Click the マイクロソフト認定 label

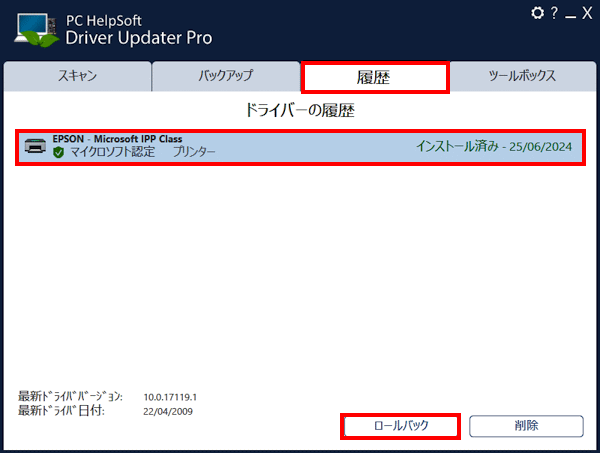point(113,152)
